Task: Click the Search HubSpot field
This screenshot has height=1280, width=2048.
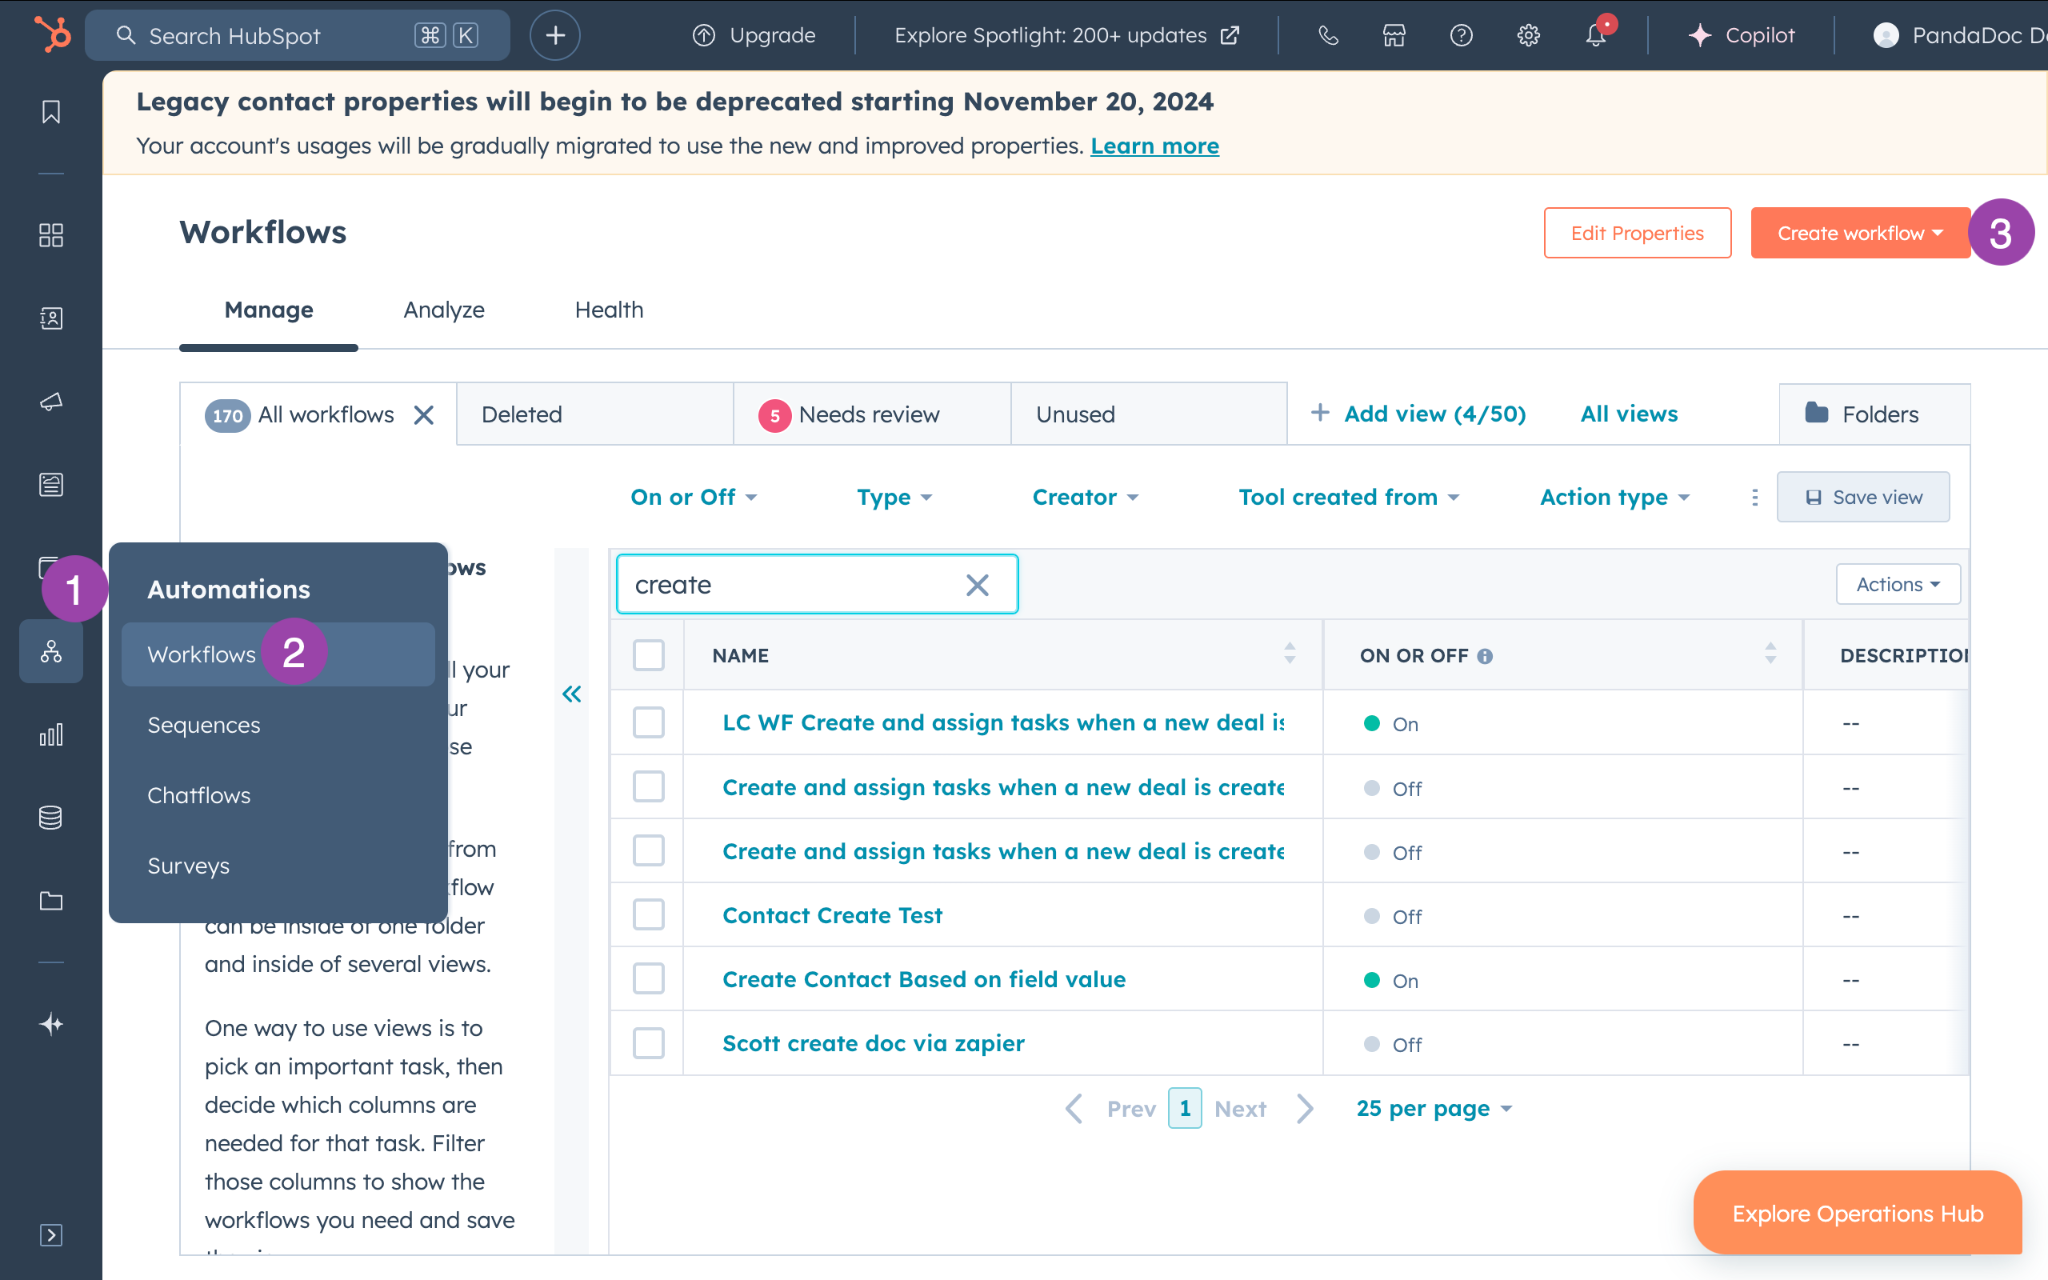Action: (297, 36)
